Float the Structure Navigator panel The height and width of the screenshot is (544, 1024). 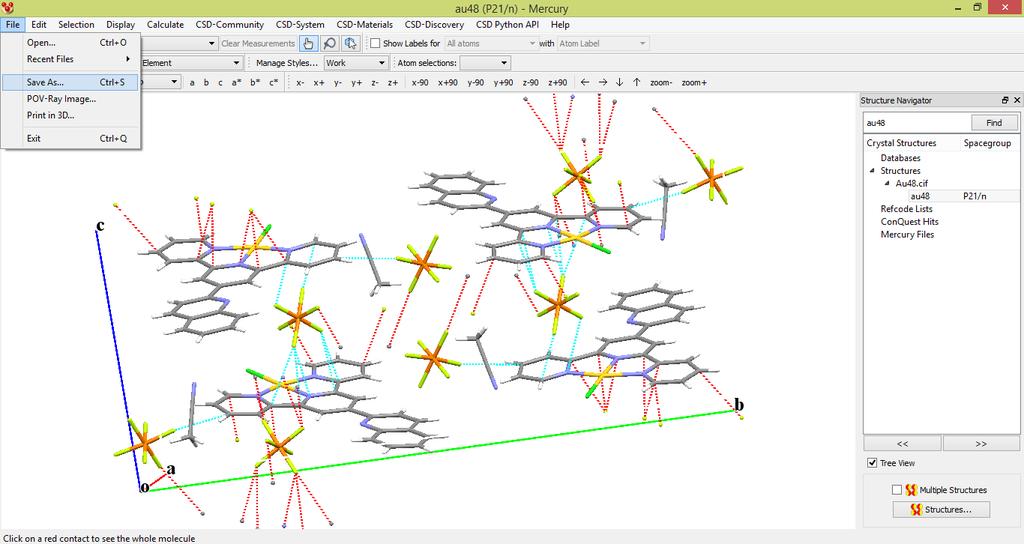(x=1005, y=100)
